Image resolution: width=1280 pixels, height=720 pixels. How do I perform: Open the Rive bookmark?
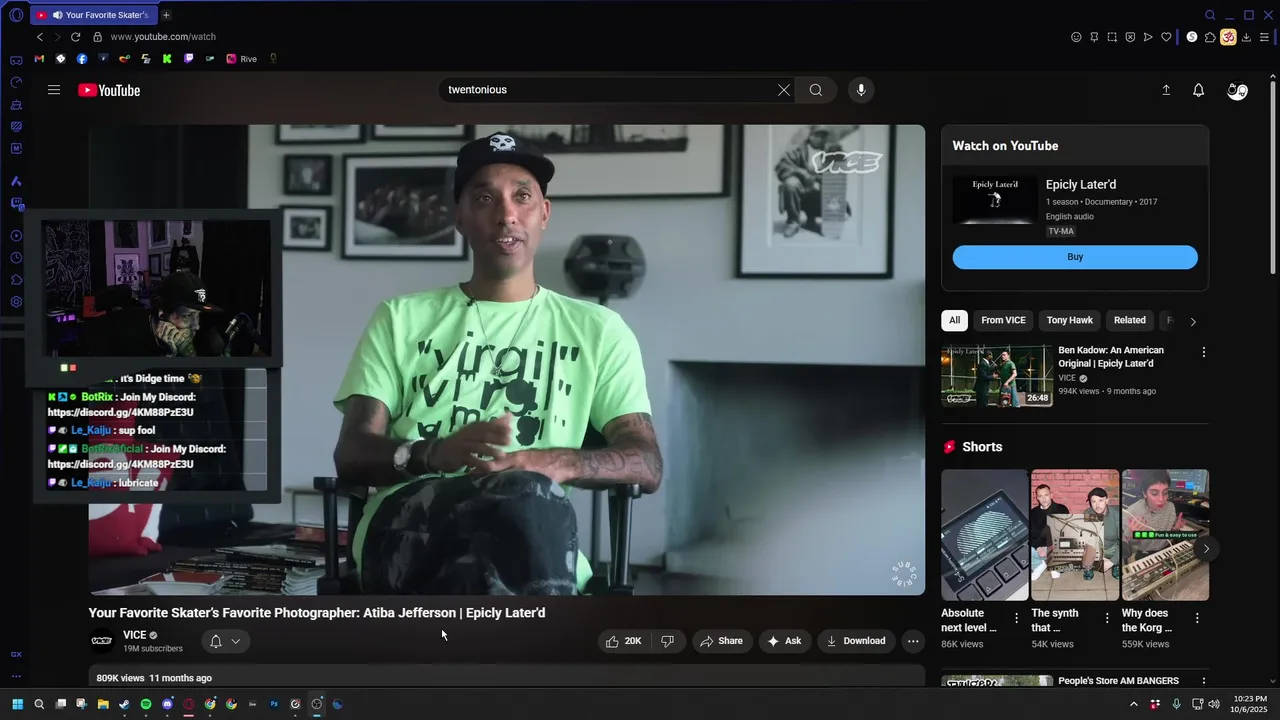[242, 59]
